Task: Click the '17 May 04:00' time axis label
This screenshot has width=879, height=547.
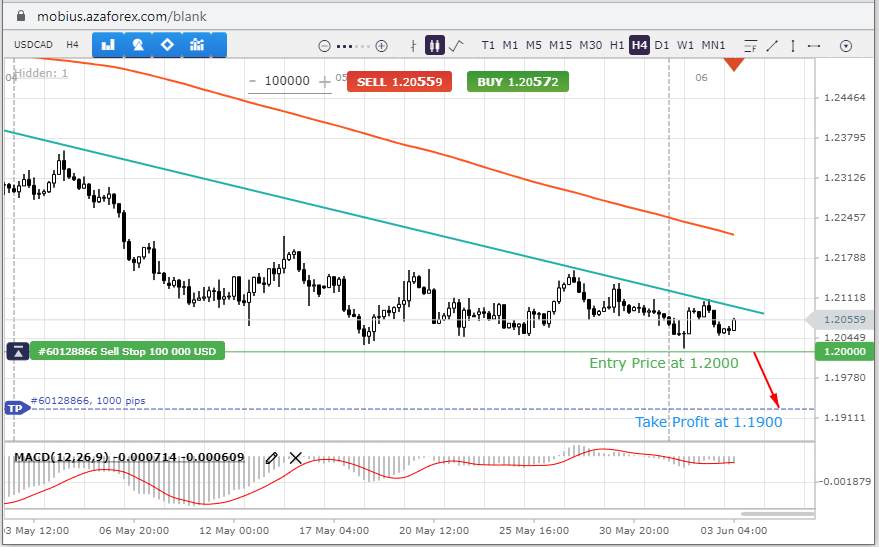Action: (334, 531)
